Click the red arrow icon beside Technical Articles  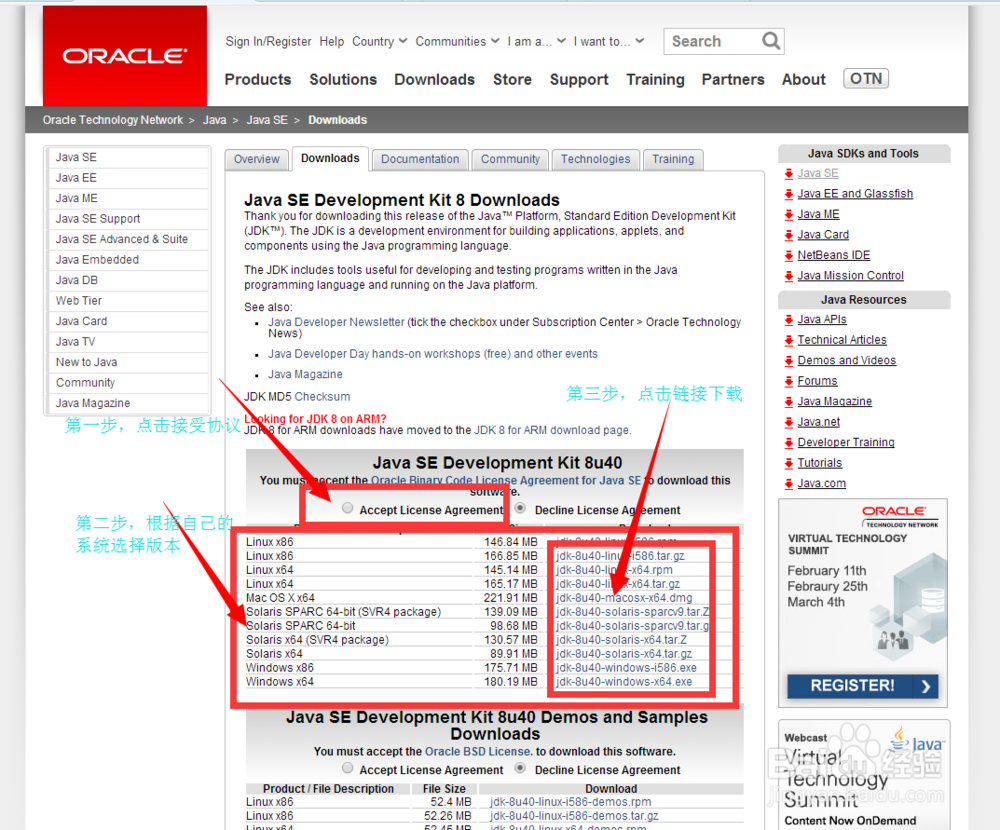[x=789, y=340]
